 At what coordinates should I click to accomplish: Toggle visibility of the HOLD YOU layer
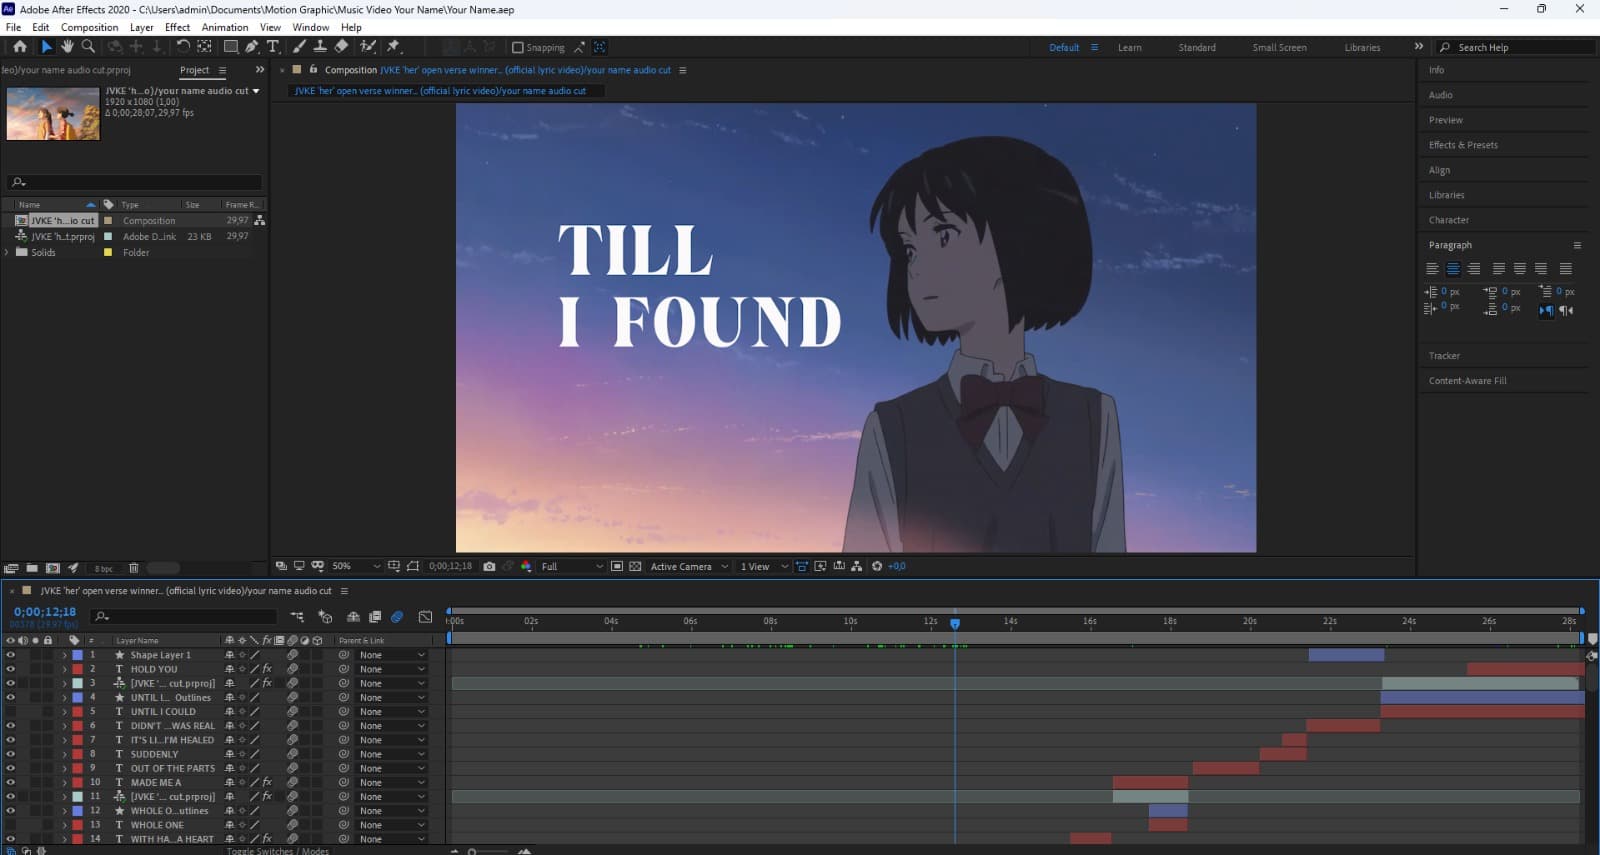(x=10, y=669)
